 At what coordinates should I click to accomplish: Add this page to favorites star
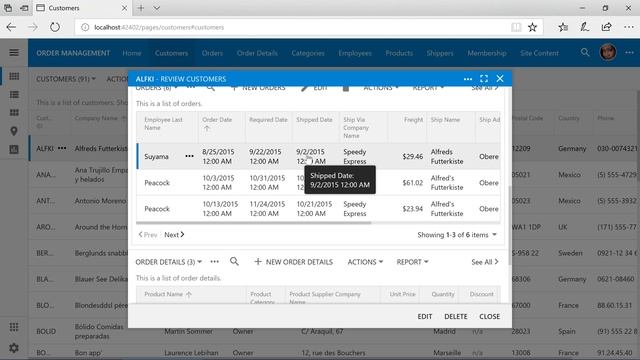point(532,27)
